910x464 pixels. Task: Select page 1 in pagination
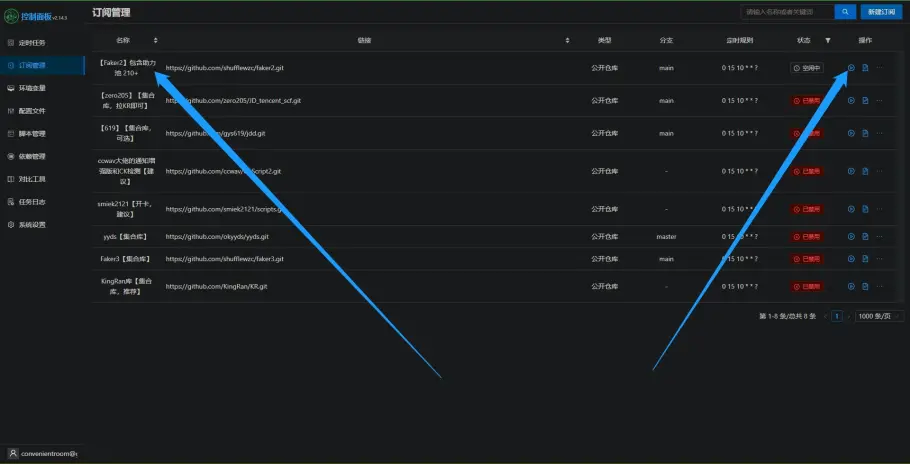[836, 316]
